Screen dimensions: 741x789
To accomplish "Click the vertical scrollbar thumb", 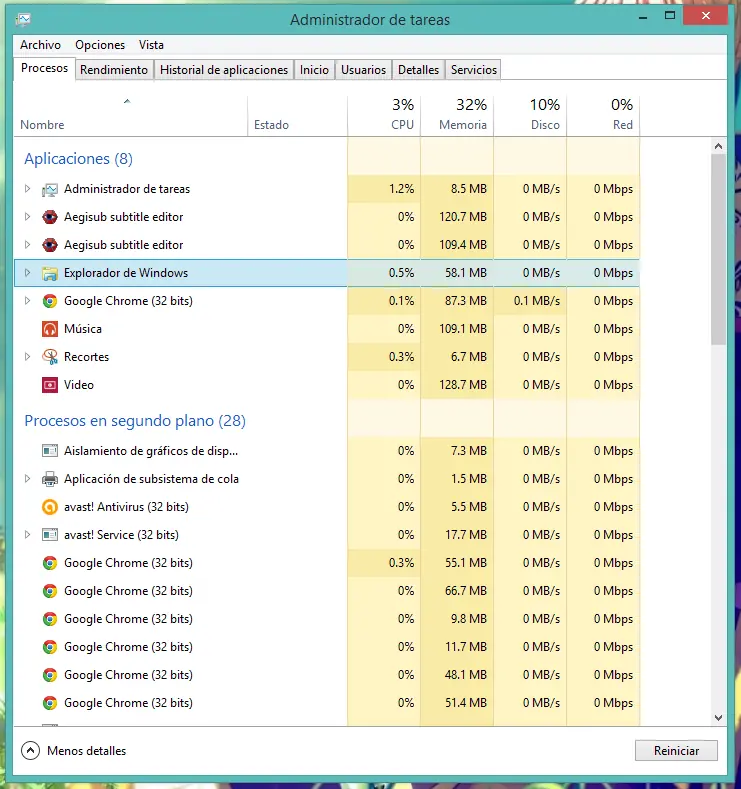I will 718,250.
